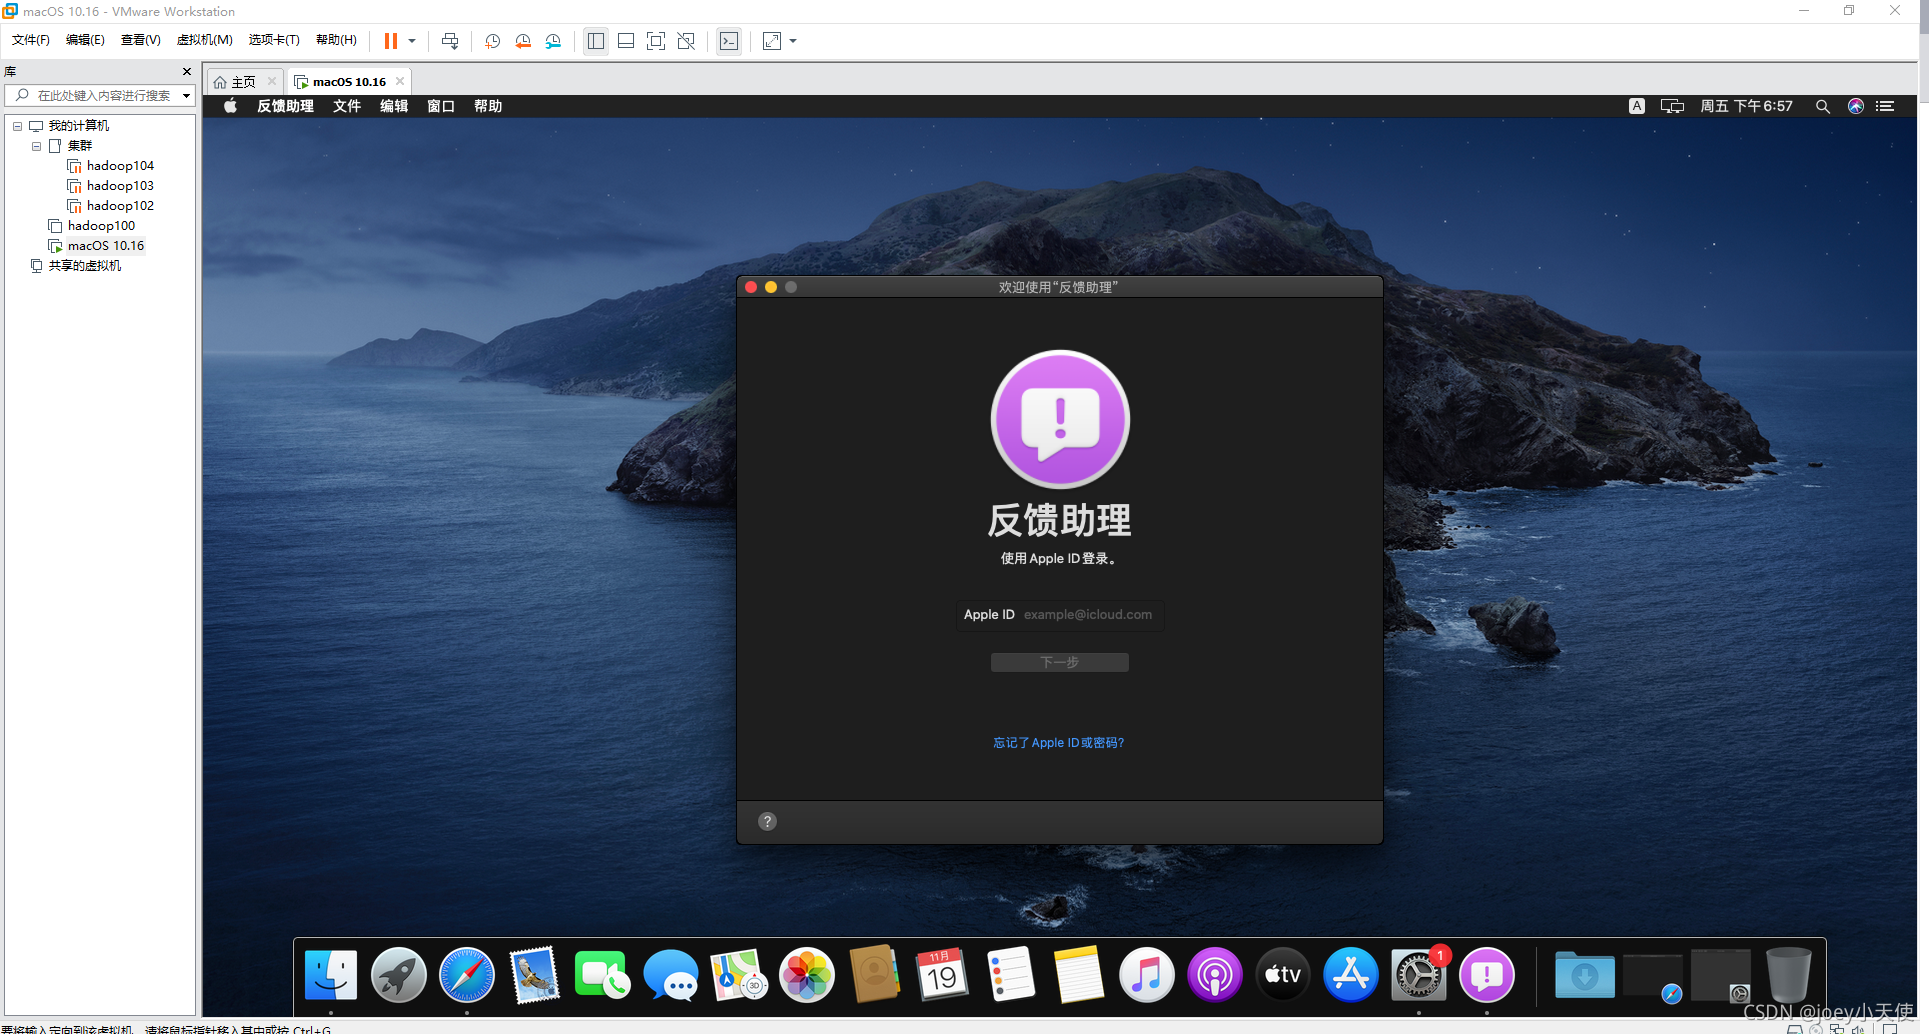The width and height of the screenshot is (1929, 1034).
Task: Open the snapshot manager icon
Action: coord(554,41)
